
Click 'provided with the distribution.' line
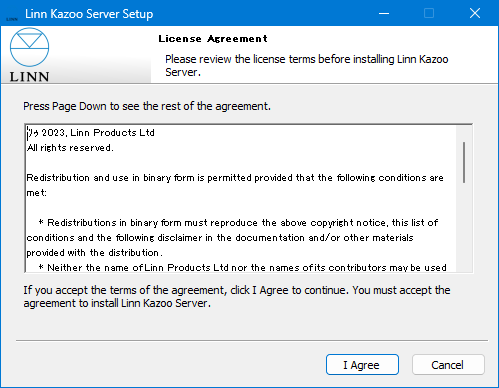tap(94, 253)
